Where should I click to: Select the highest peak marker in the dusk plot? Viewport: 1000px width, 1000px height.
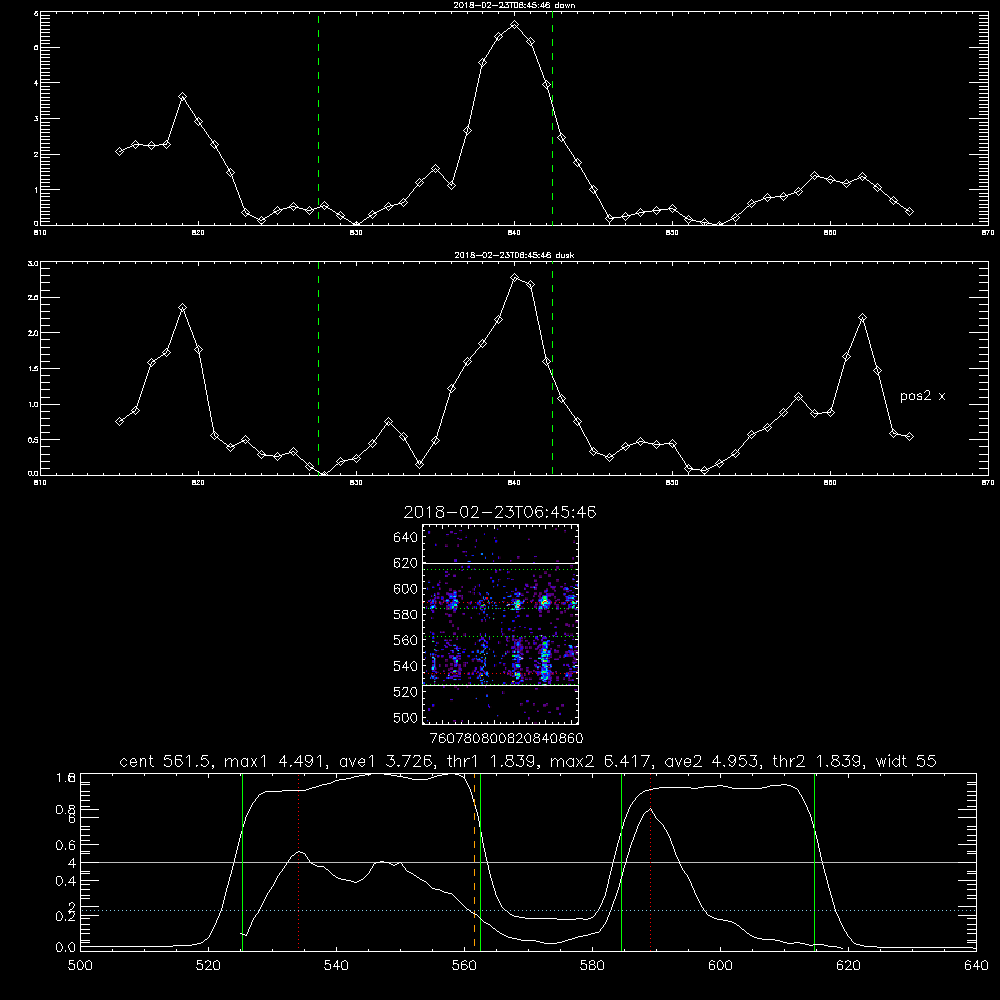[x=515, y=277]
